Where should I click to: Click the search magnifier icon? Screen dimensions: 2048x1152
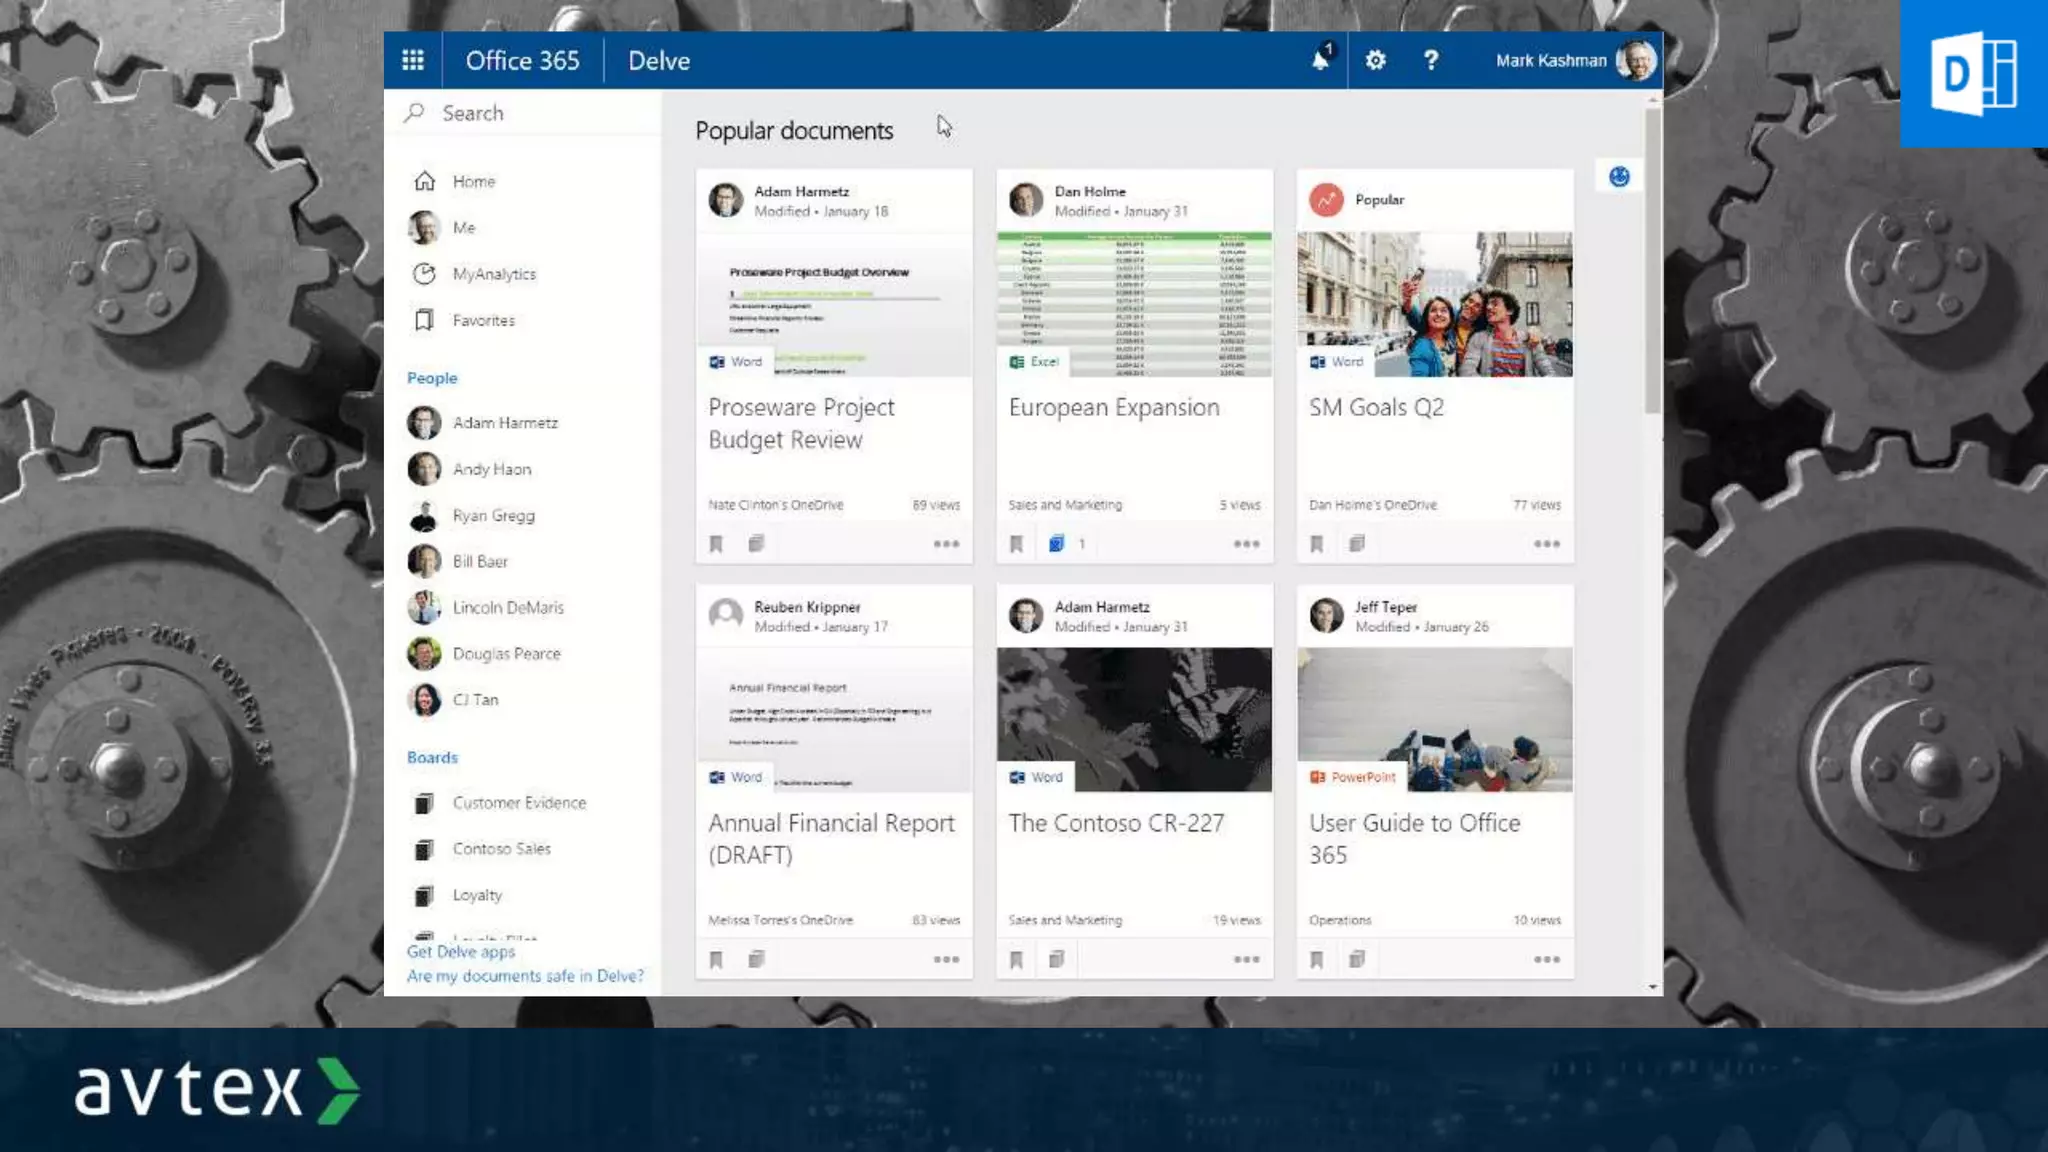point(415,113)
